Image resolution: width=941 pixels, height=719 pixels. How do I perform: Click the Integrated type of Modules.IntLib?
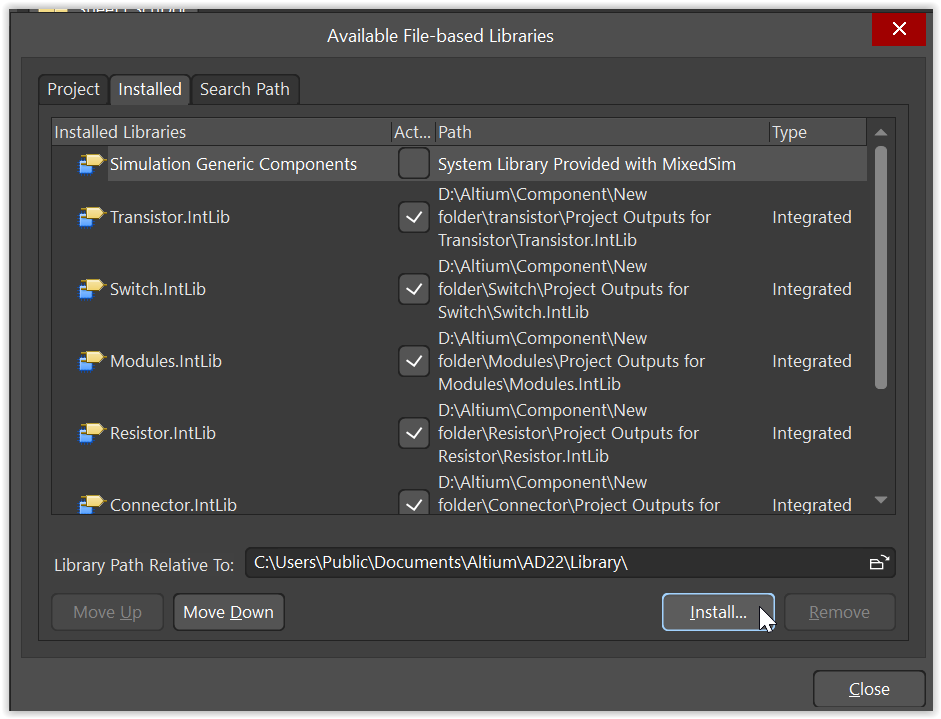[812, 361]
